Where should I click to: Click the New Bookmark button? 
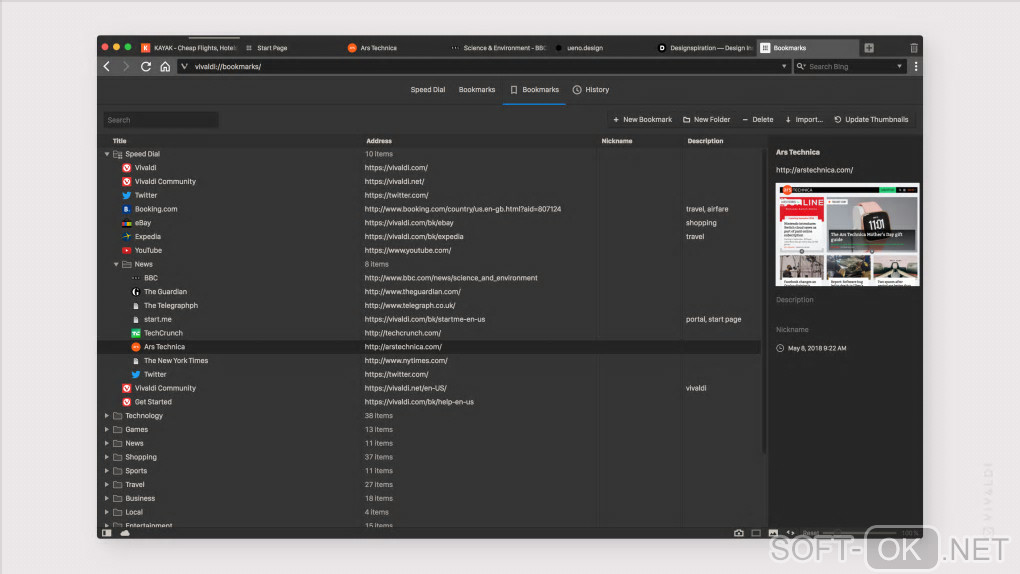coord(643,120)
